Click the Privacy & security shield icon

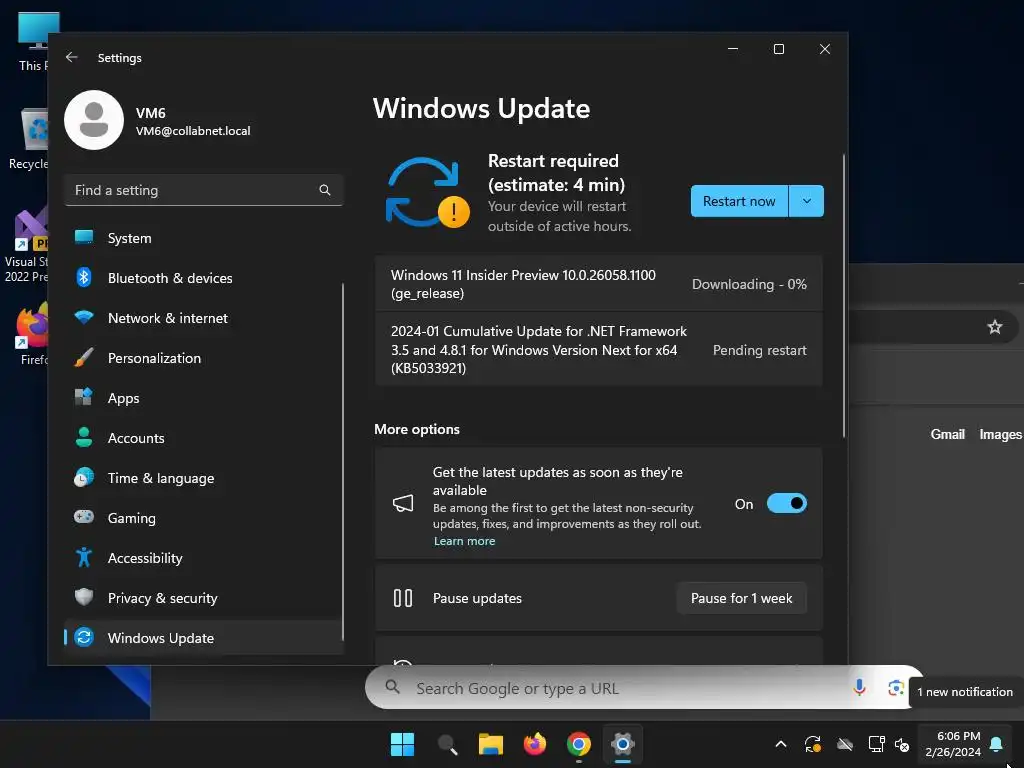coord(84,597)
